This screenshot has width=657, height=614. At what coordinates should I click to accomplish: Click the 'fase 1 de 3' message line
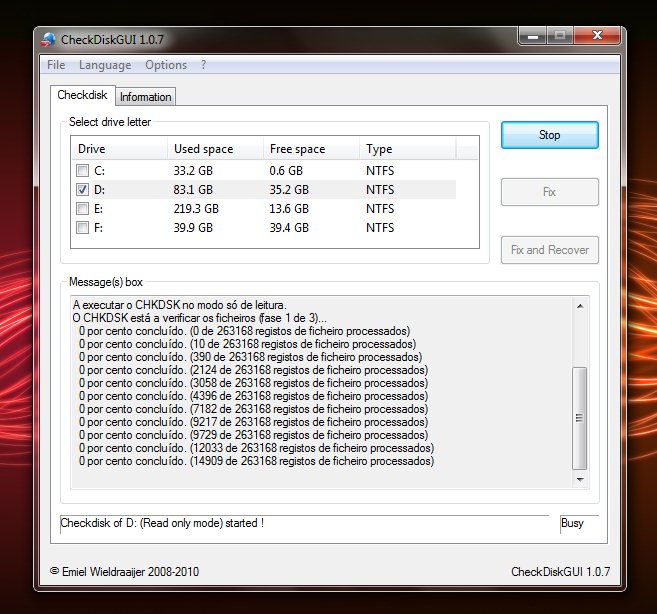(x=200, y=318)
